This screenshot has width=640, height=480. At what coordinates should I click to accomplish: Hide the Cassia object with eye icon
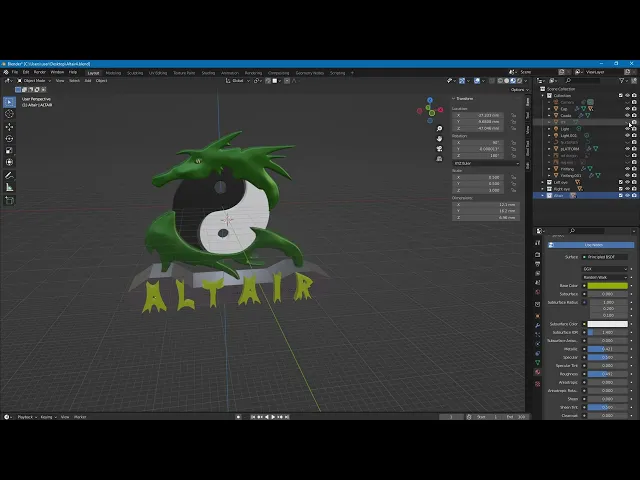(x=627, y=116)
